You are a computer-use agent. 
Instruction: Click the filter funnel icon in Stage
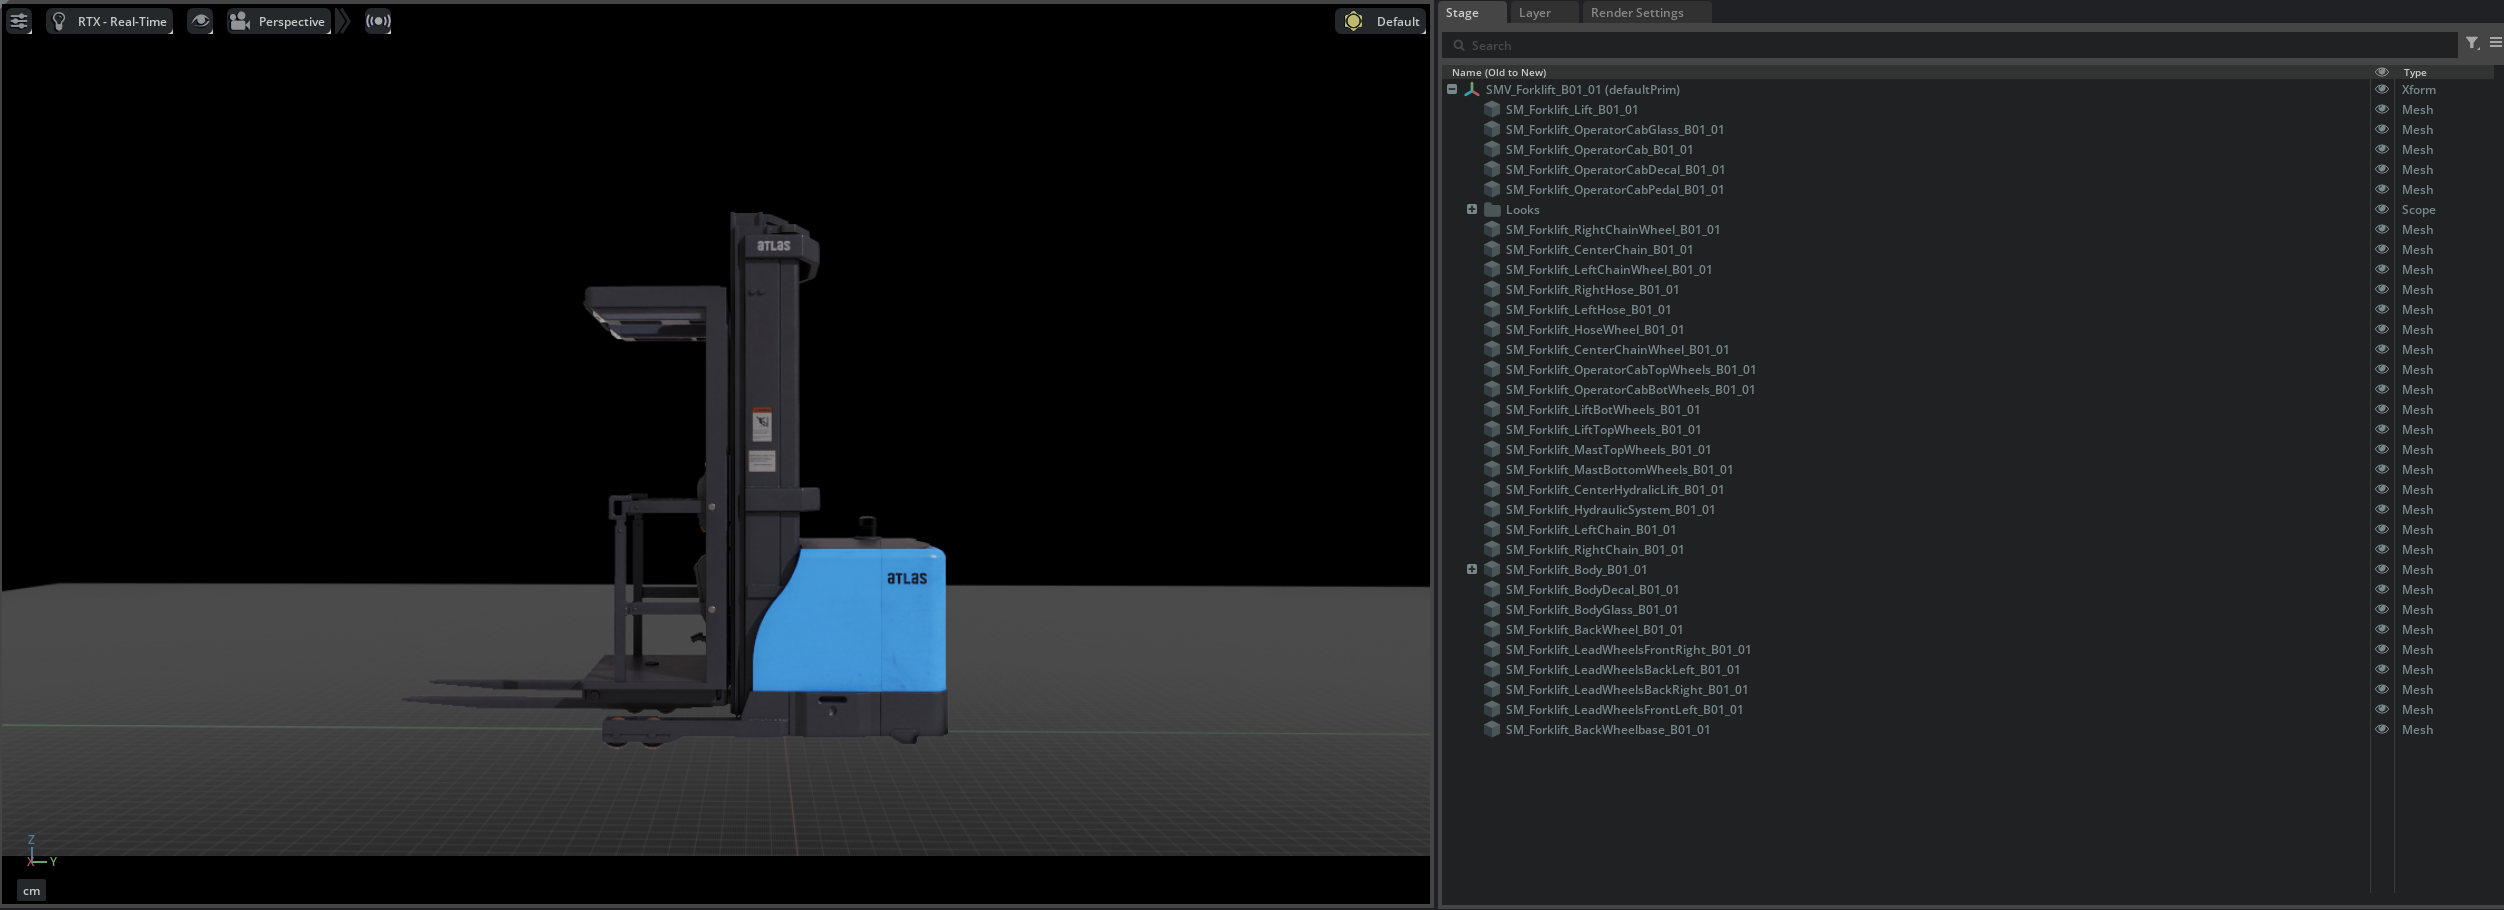coord(2471,43)
